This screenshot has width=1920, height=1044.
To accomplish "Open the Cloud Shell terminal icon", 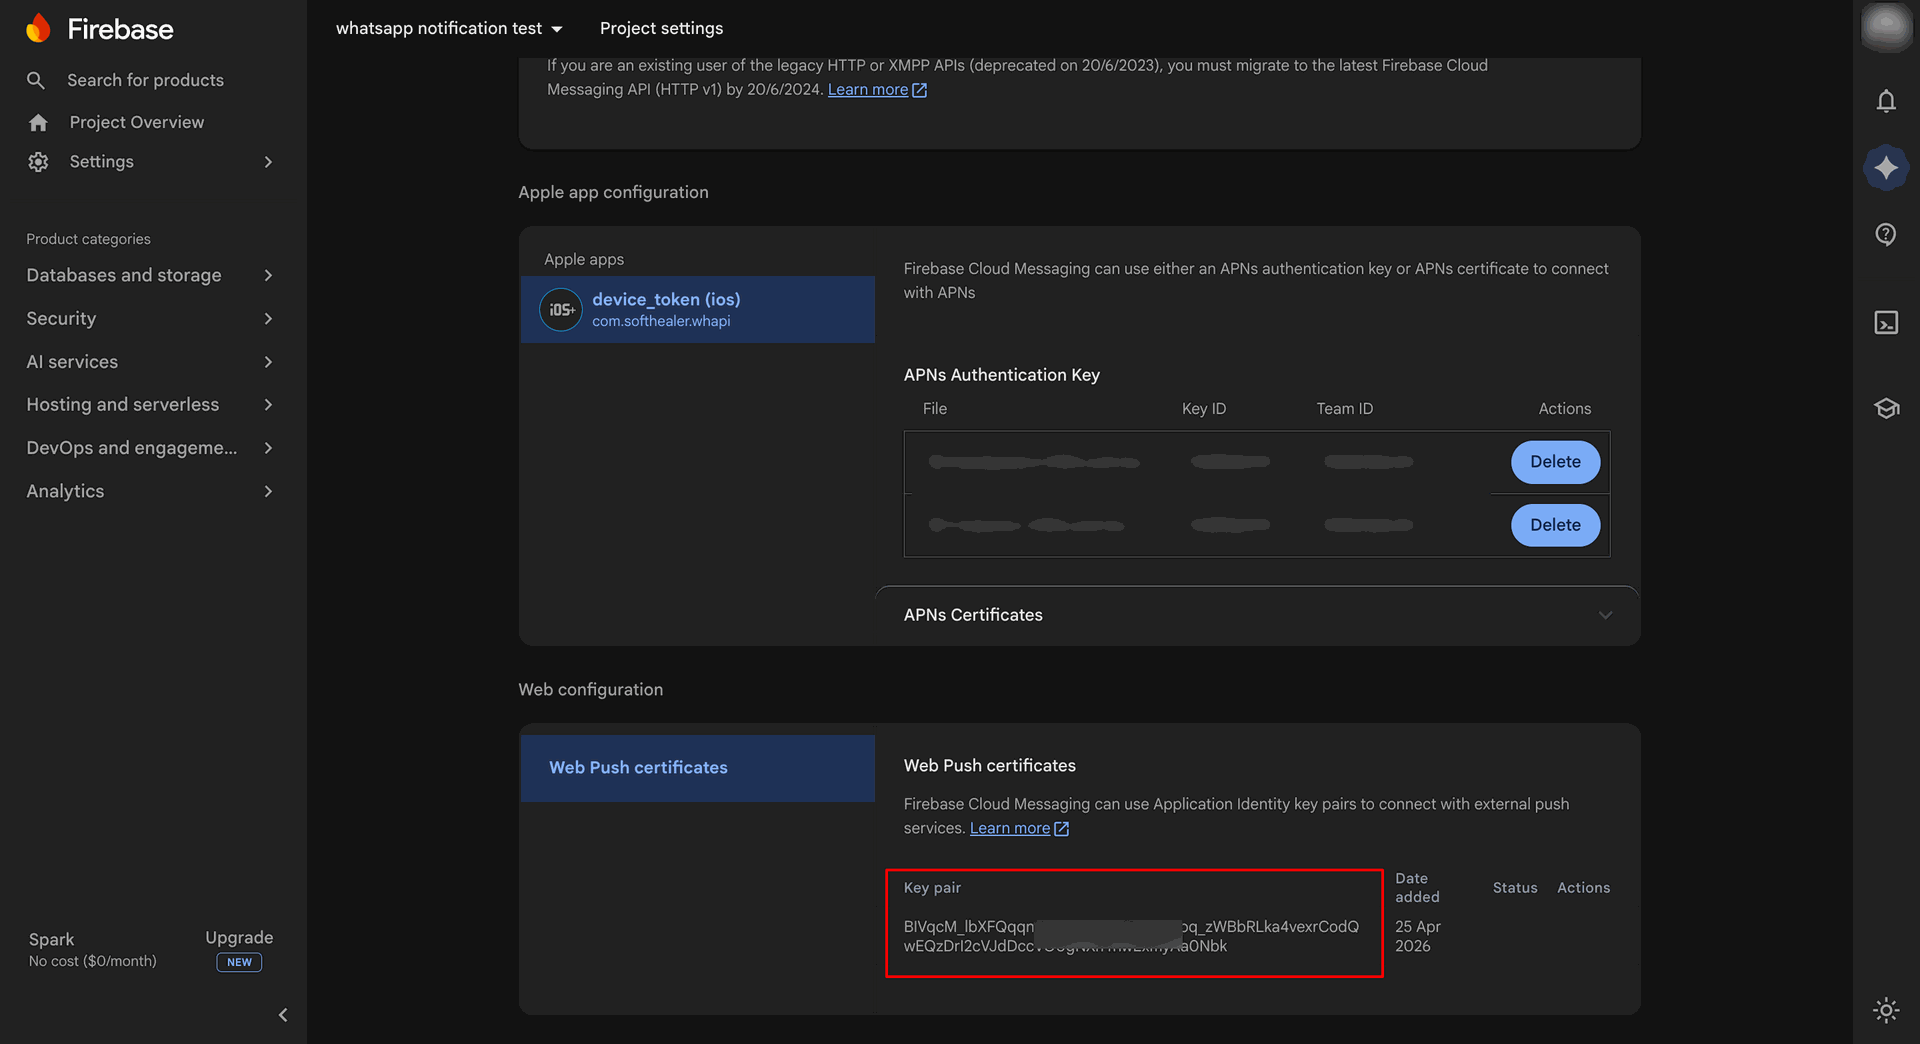I will coord(1886,322).
